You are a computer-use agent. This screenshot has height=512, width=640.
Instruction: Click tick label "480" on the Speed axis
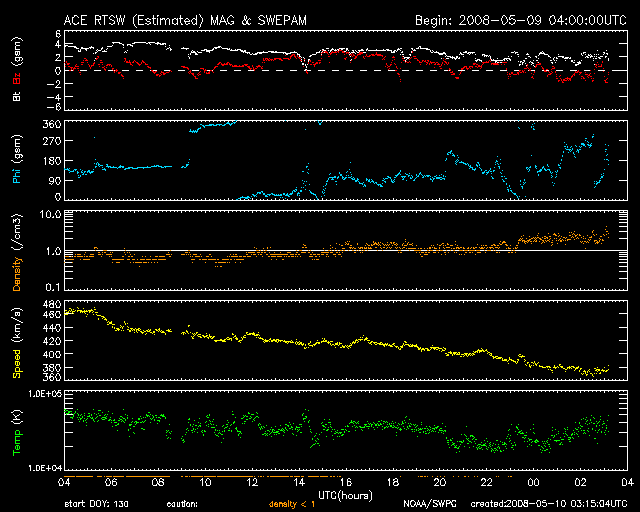click(52, 304)
